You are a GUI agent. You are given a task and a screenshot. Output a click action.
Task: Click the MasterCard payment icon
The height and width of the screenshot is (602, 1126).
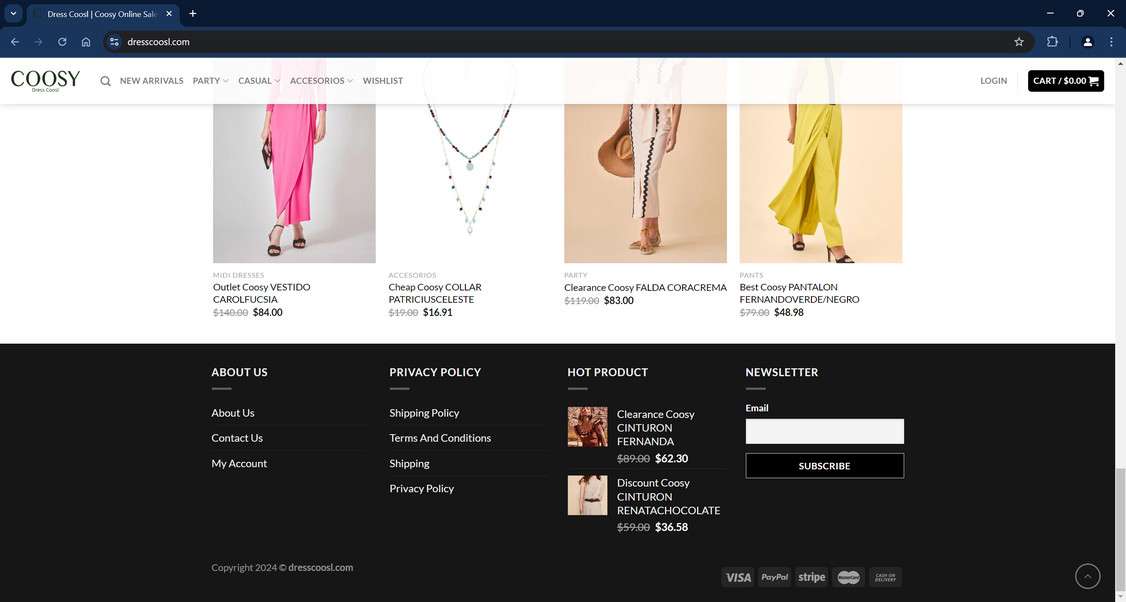[x=848, y=577]
